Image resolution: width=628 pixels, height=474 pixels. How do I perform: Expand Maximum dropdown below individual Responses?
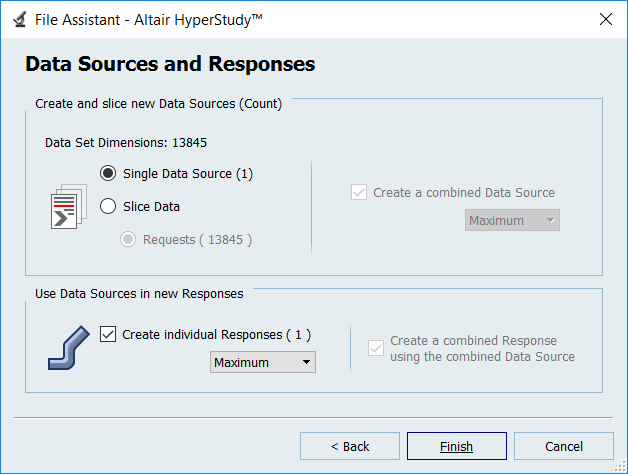point(263,362)
